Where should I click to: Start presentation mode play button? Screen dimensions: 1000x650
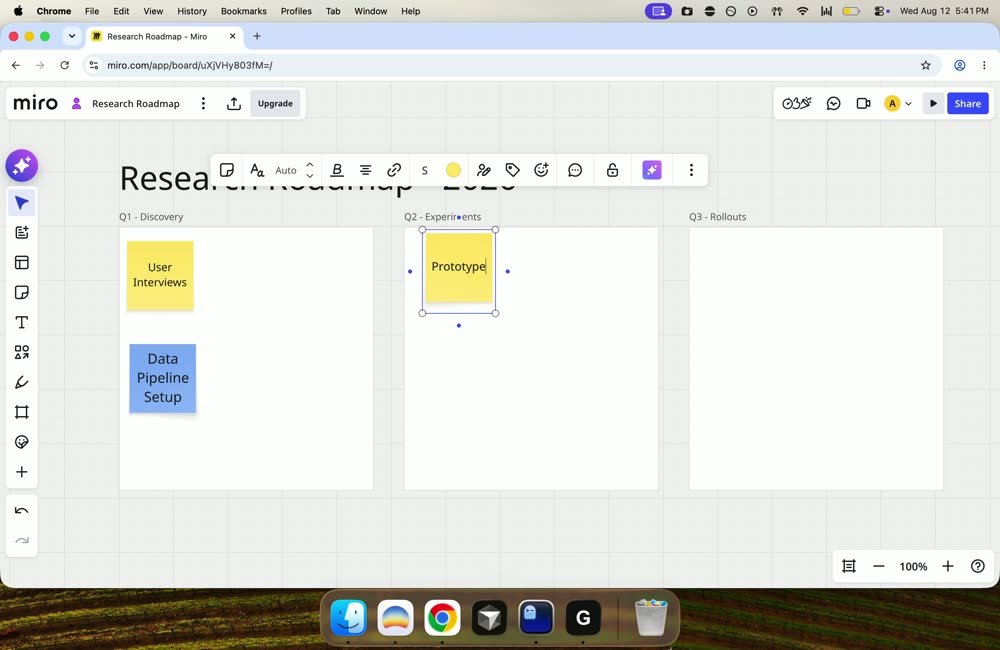pos(933,103)
